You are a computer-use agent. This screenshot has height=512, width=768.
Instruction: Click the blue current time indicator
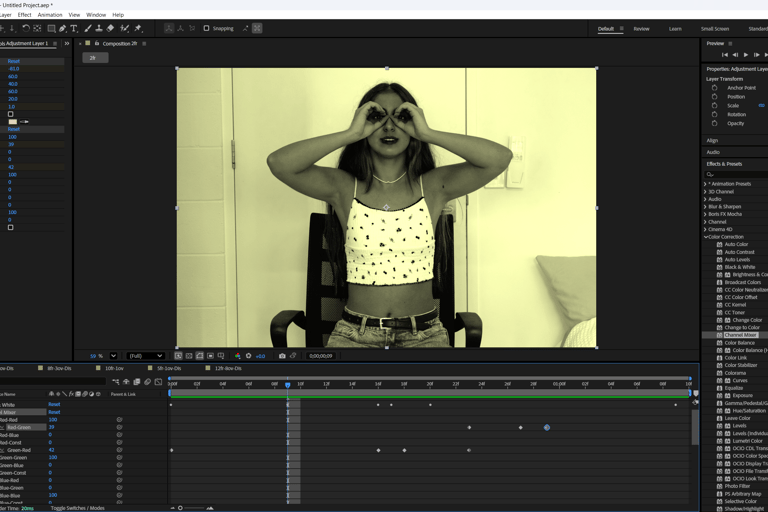pyautogui.click(x=288, y=385)
